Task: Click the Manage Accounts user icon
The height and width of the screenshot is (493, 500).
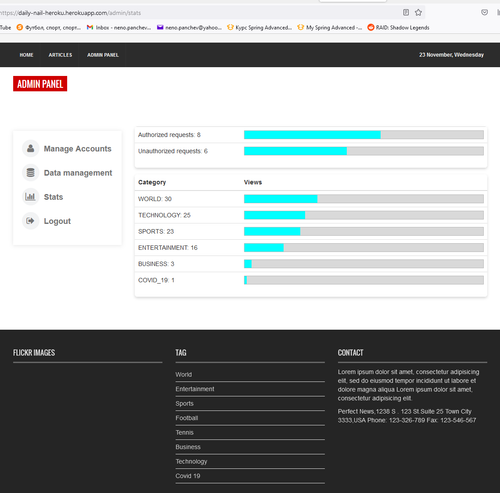Action: click(30, 148)
